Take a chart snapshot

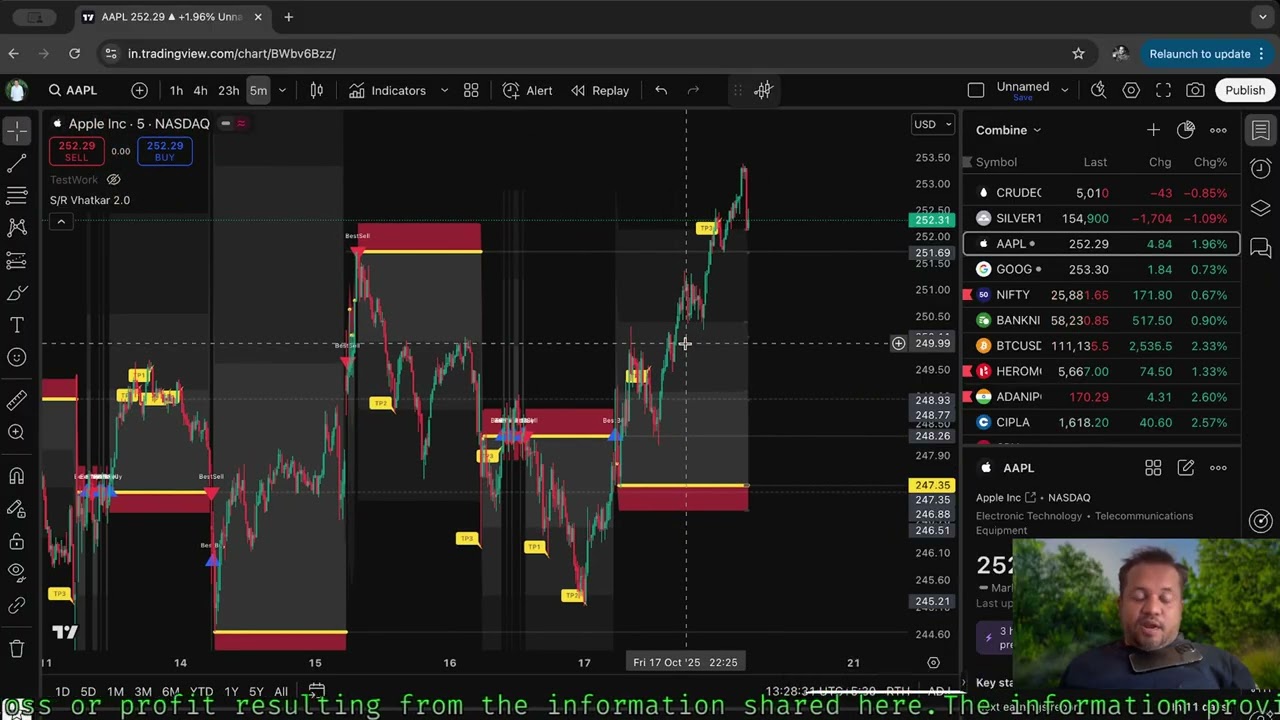(1195, 90)
